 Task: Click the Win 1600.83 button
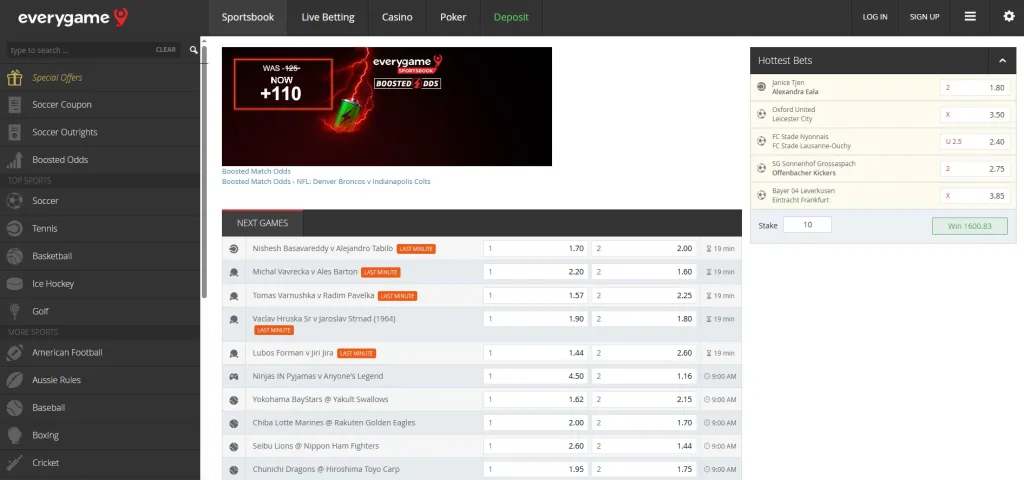pyautogui.click(x=969, y=226)
